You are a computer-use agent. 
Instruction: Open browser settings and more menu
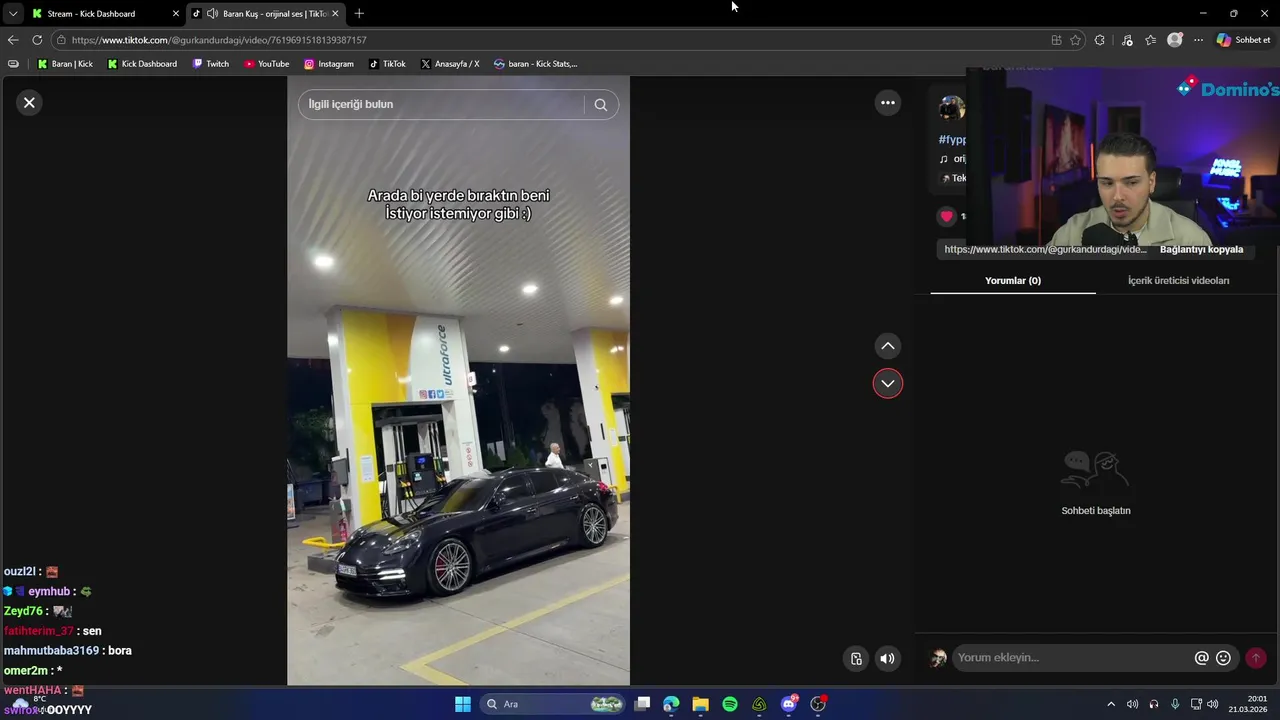pyautogui.click(x=1198, y=40)
